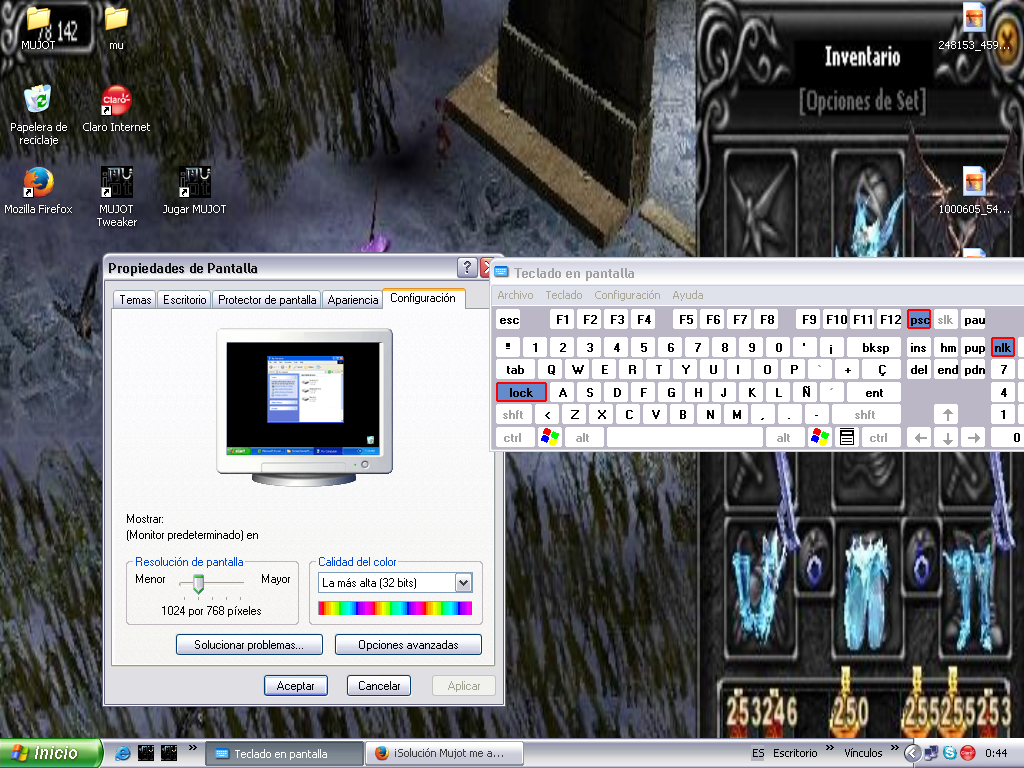This screenshot has width=1024, height=768.
Task: Toggle the nlk num lock key
Action: pos(1003,348)
